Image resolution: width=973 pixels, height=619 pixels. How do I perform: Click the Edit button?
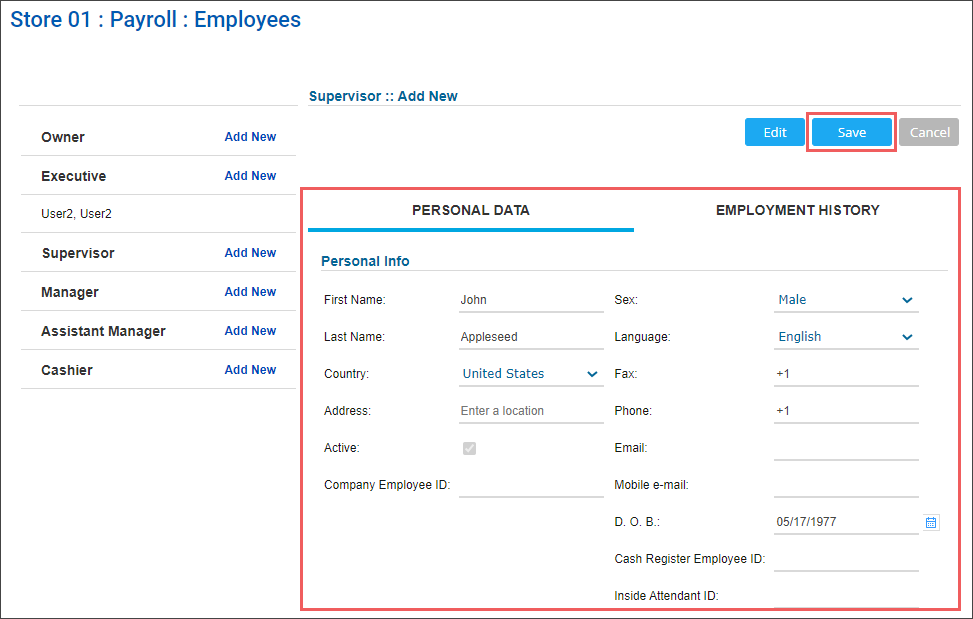pyautogui.click(x=774, y=132)
